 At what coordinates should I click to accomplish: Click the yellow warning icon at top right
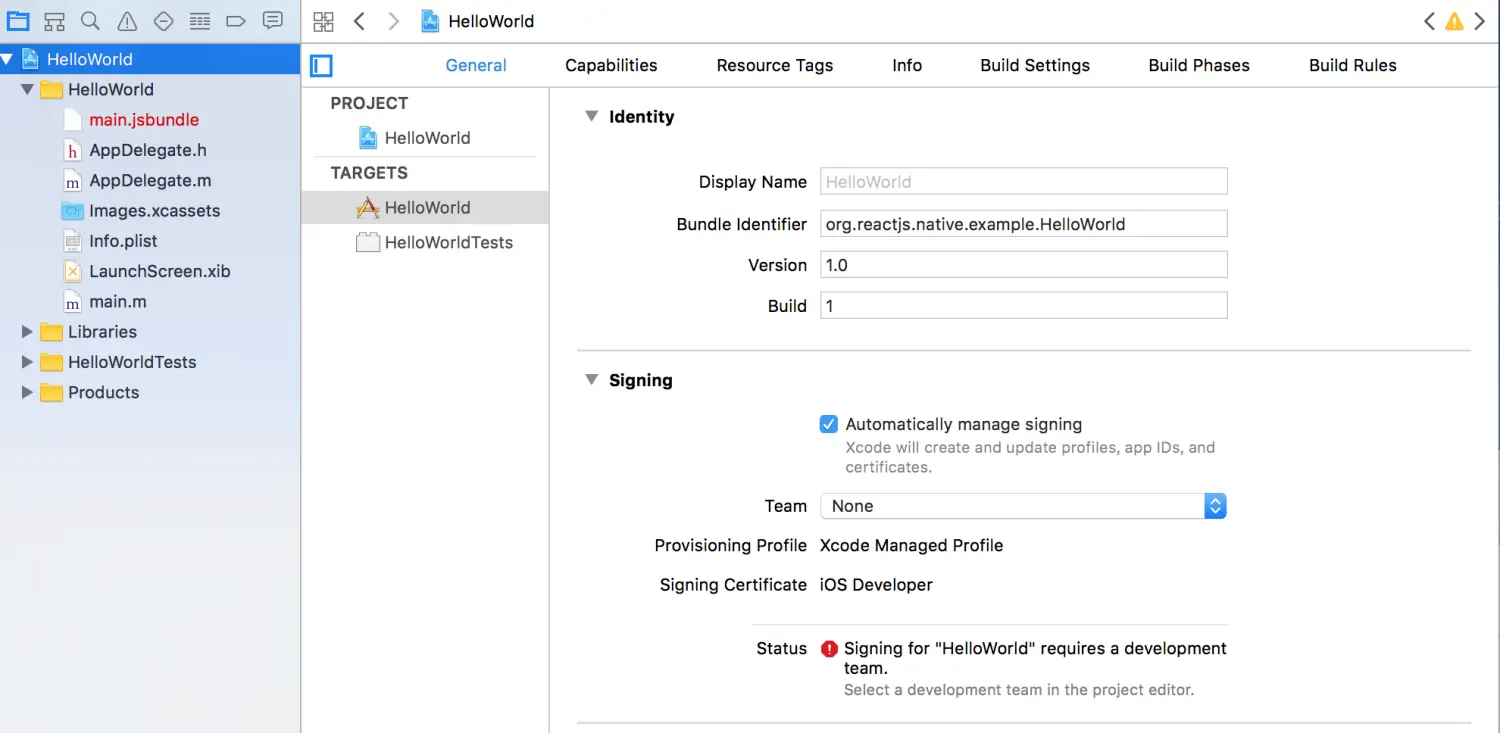pos(1454,21)
